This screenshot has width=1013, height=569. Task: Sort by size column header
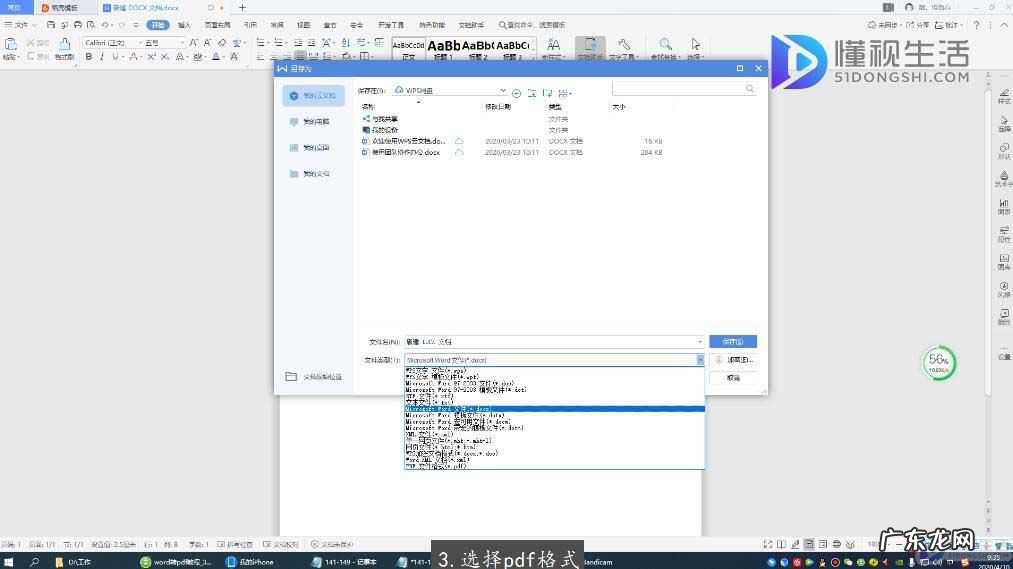619,107
